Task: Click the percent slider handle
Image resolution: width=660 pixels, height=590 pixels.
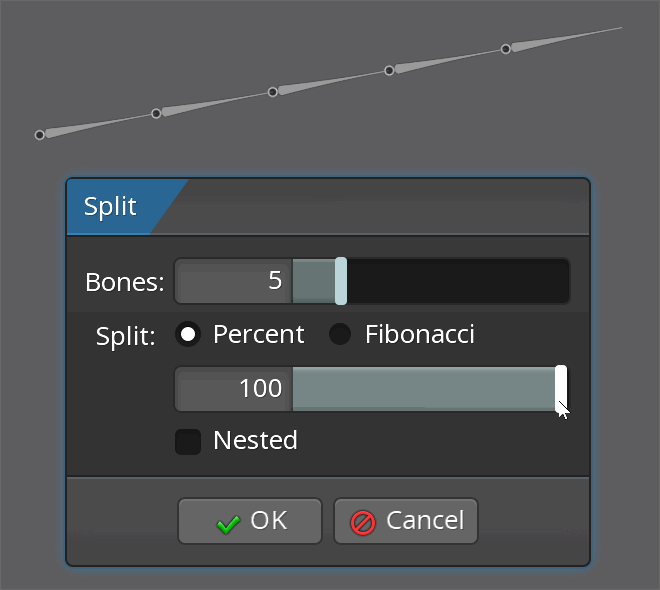Action: pyautogui.click(x=561, y=388)
